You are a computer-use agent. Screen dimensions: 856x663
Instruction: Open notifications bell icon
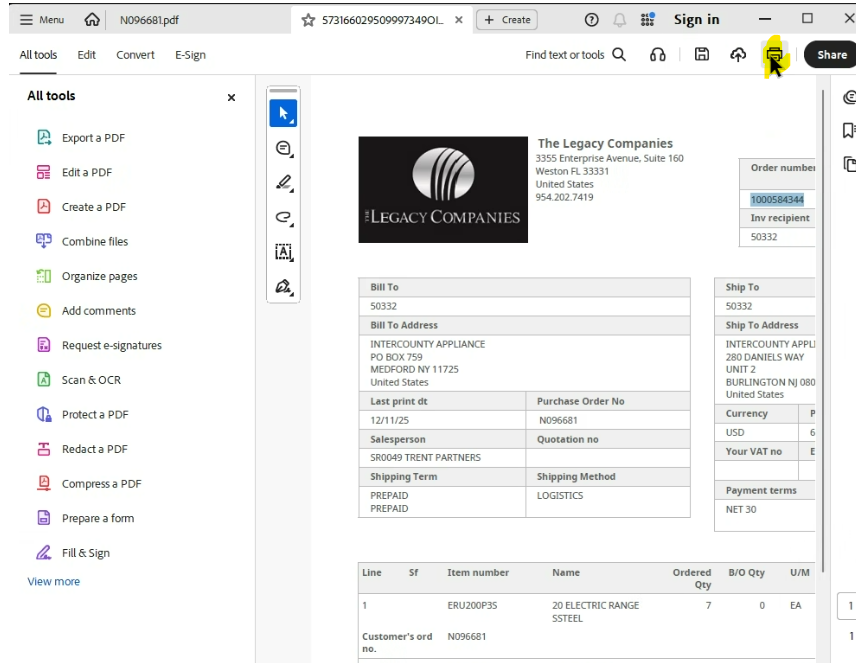(620, 20)
